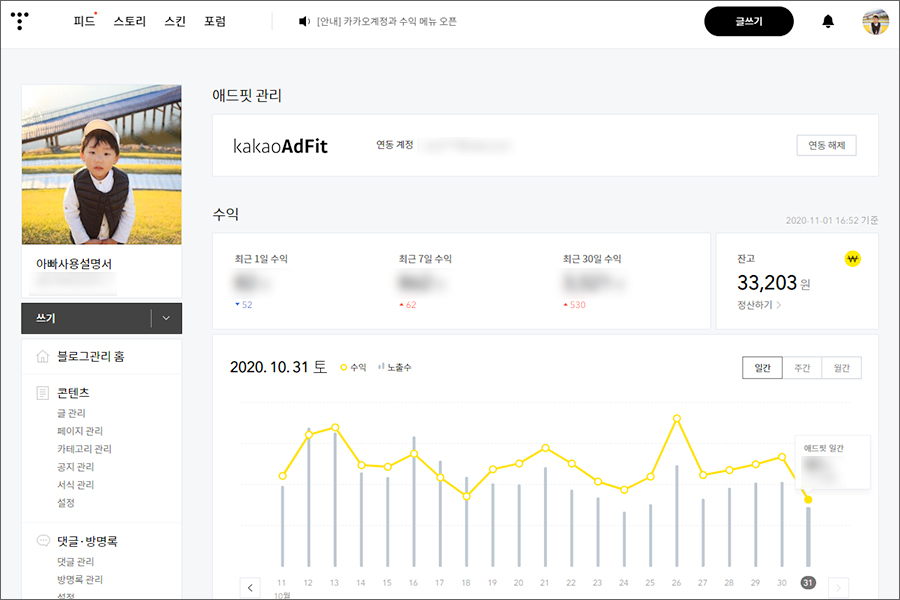This screenshot has width=900, height=600.
Task: Click the 댓글·방명록 section heading
Action: point(87,541)
